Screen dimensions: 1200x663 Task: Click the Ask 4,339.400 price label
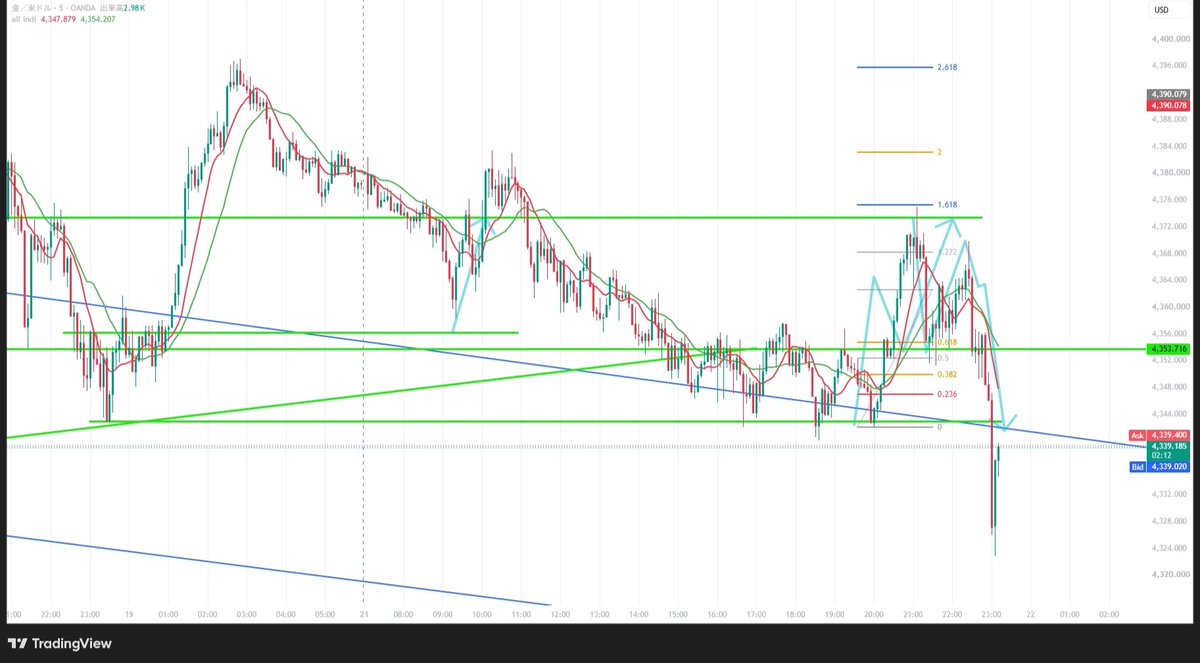[x=1158, y=435]
